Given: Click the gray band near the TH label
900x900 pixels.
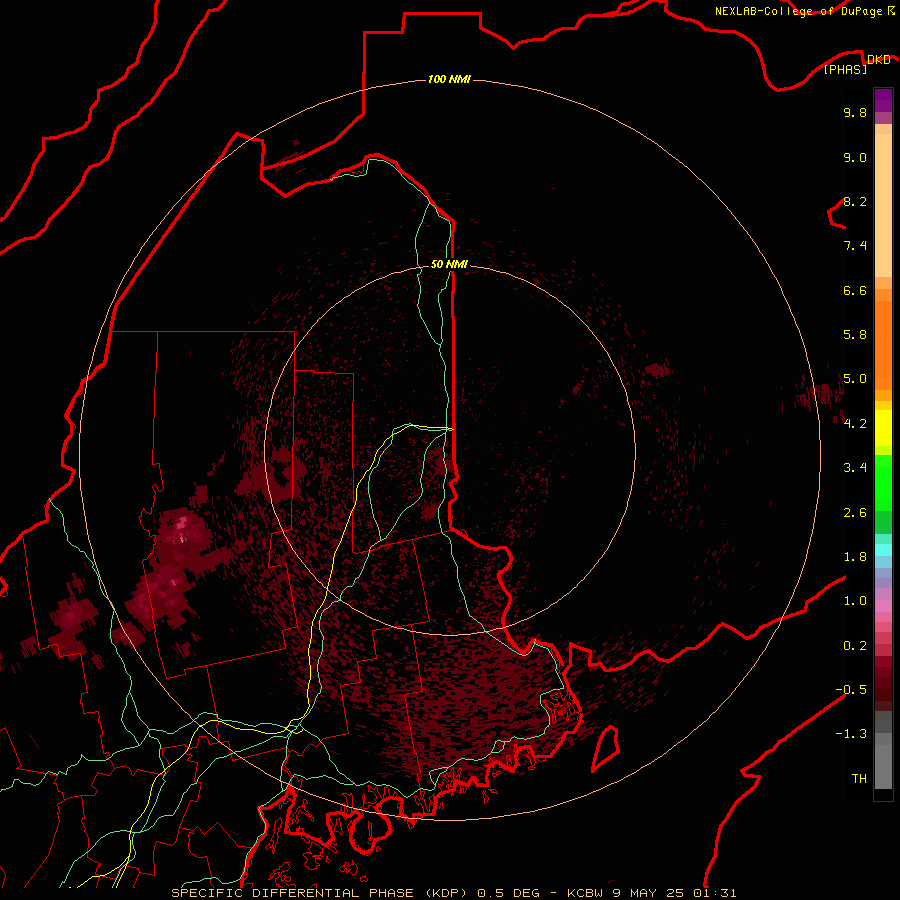Looking at the screenshot, I should 883,769.
